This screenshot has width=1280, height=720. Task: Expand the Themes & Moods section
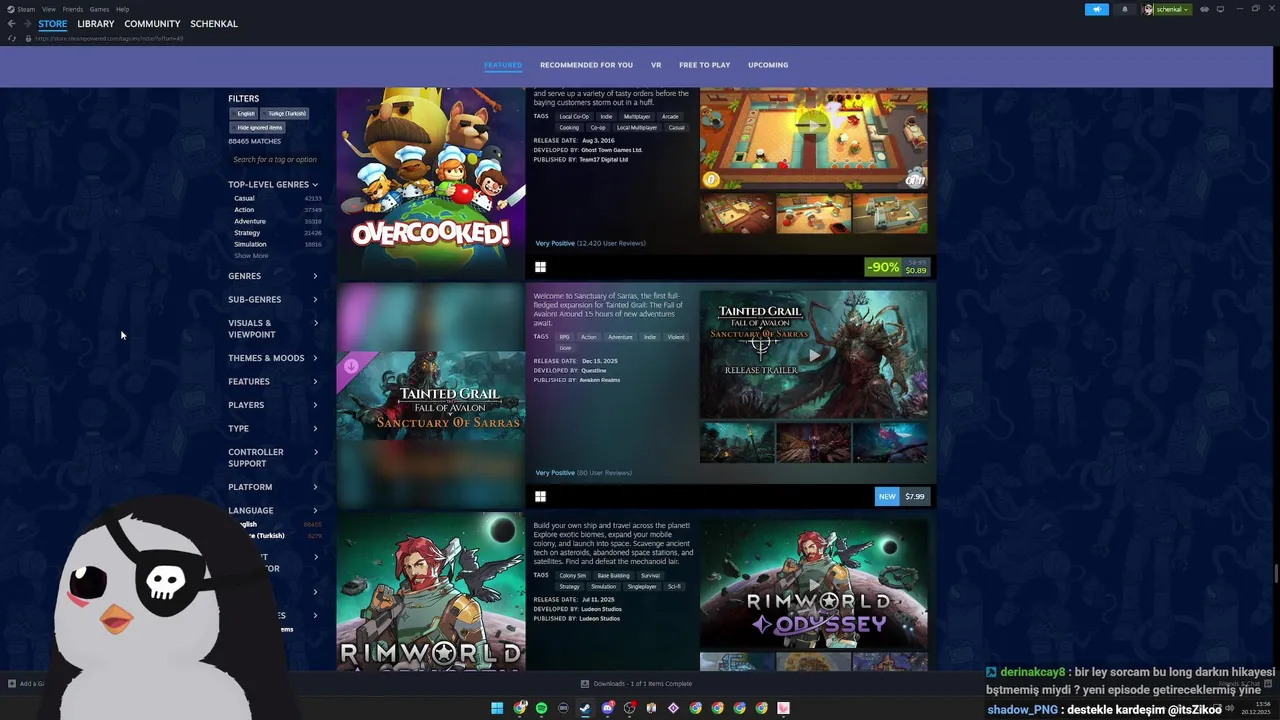273,358
